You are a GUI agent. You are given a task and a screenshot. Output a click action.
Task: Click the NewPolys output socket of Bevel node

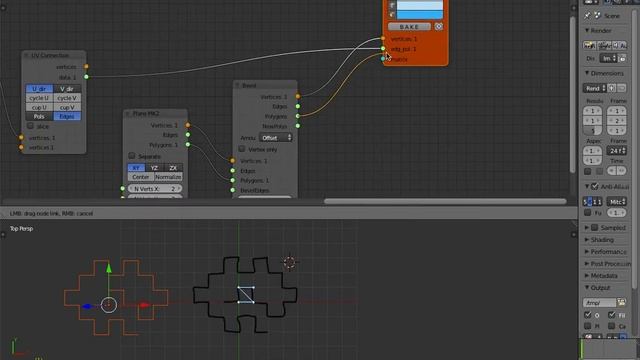coord(298,126)
